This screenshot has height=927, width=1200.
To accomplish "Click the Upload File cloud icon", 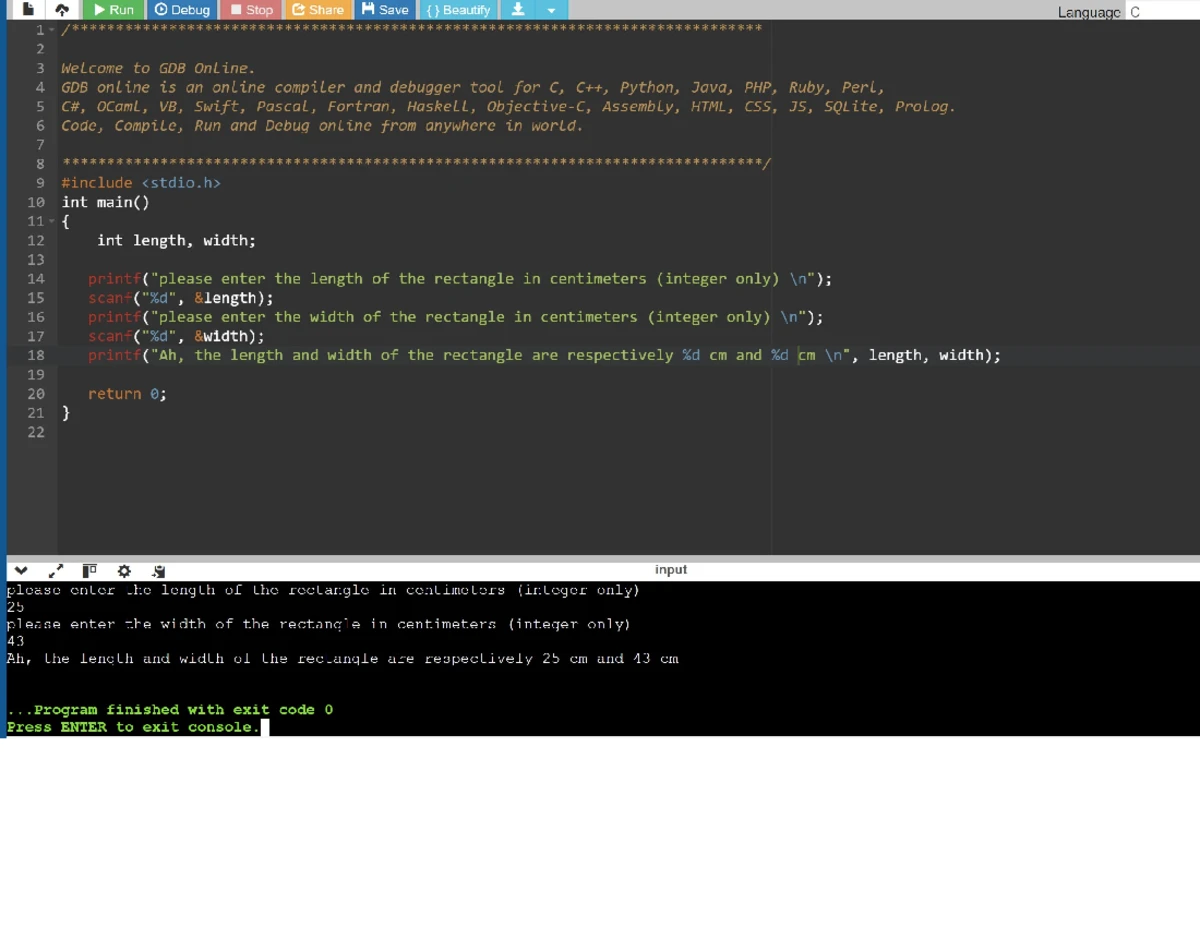I will point(63,9).
